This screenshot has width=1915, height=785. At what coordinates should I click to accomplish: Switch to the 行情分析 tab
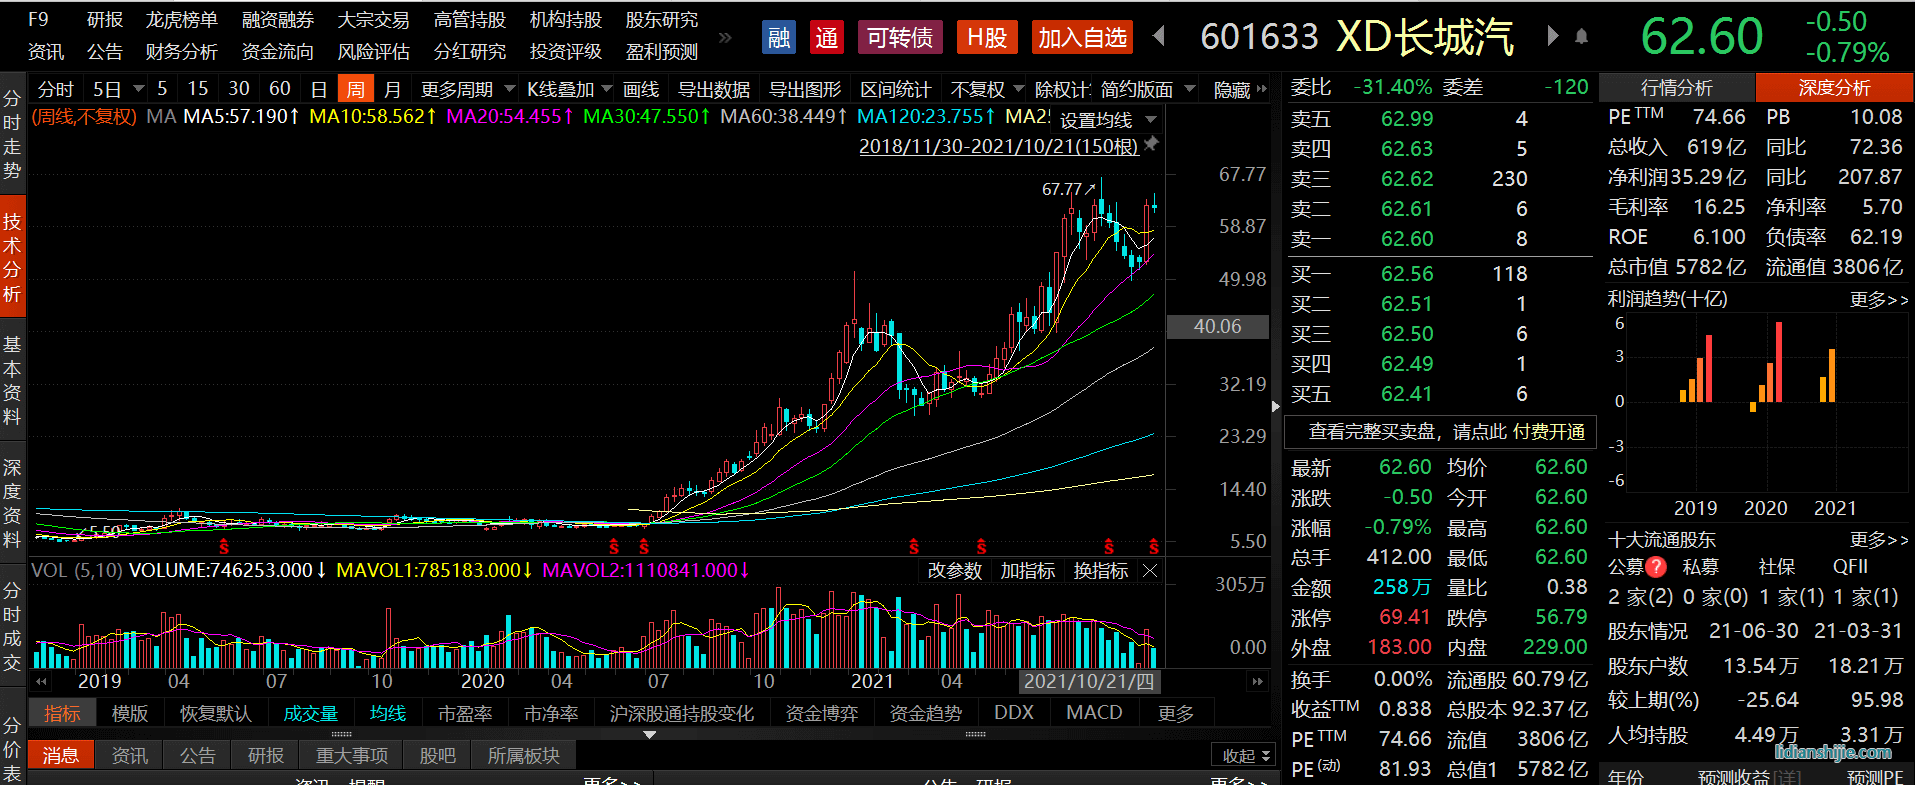pyautogui.click(x=1676, y=88)
